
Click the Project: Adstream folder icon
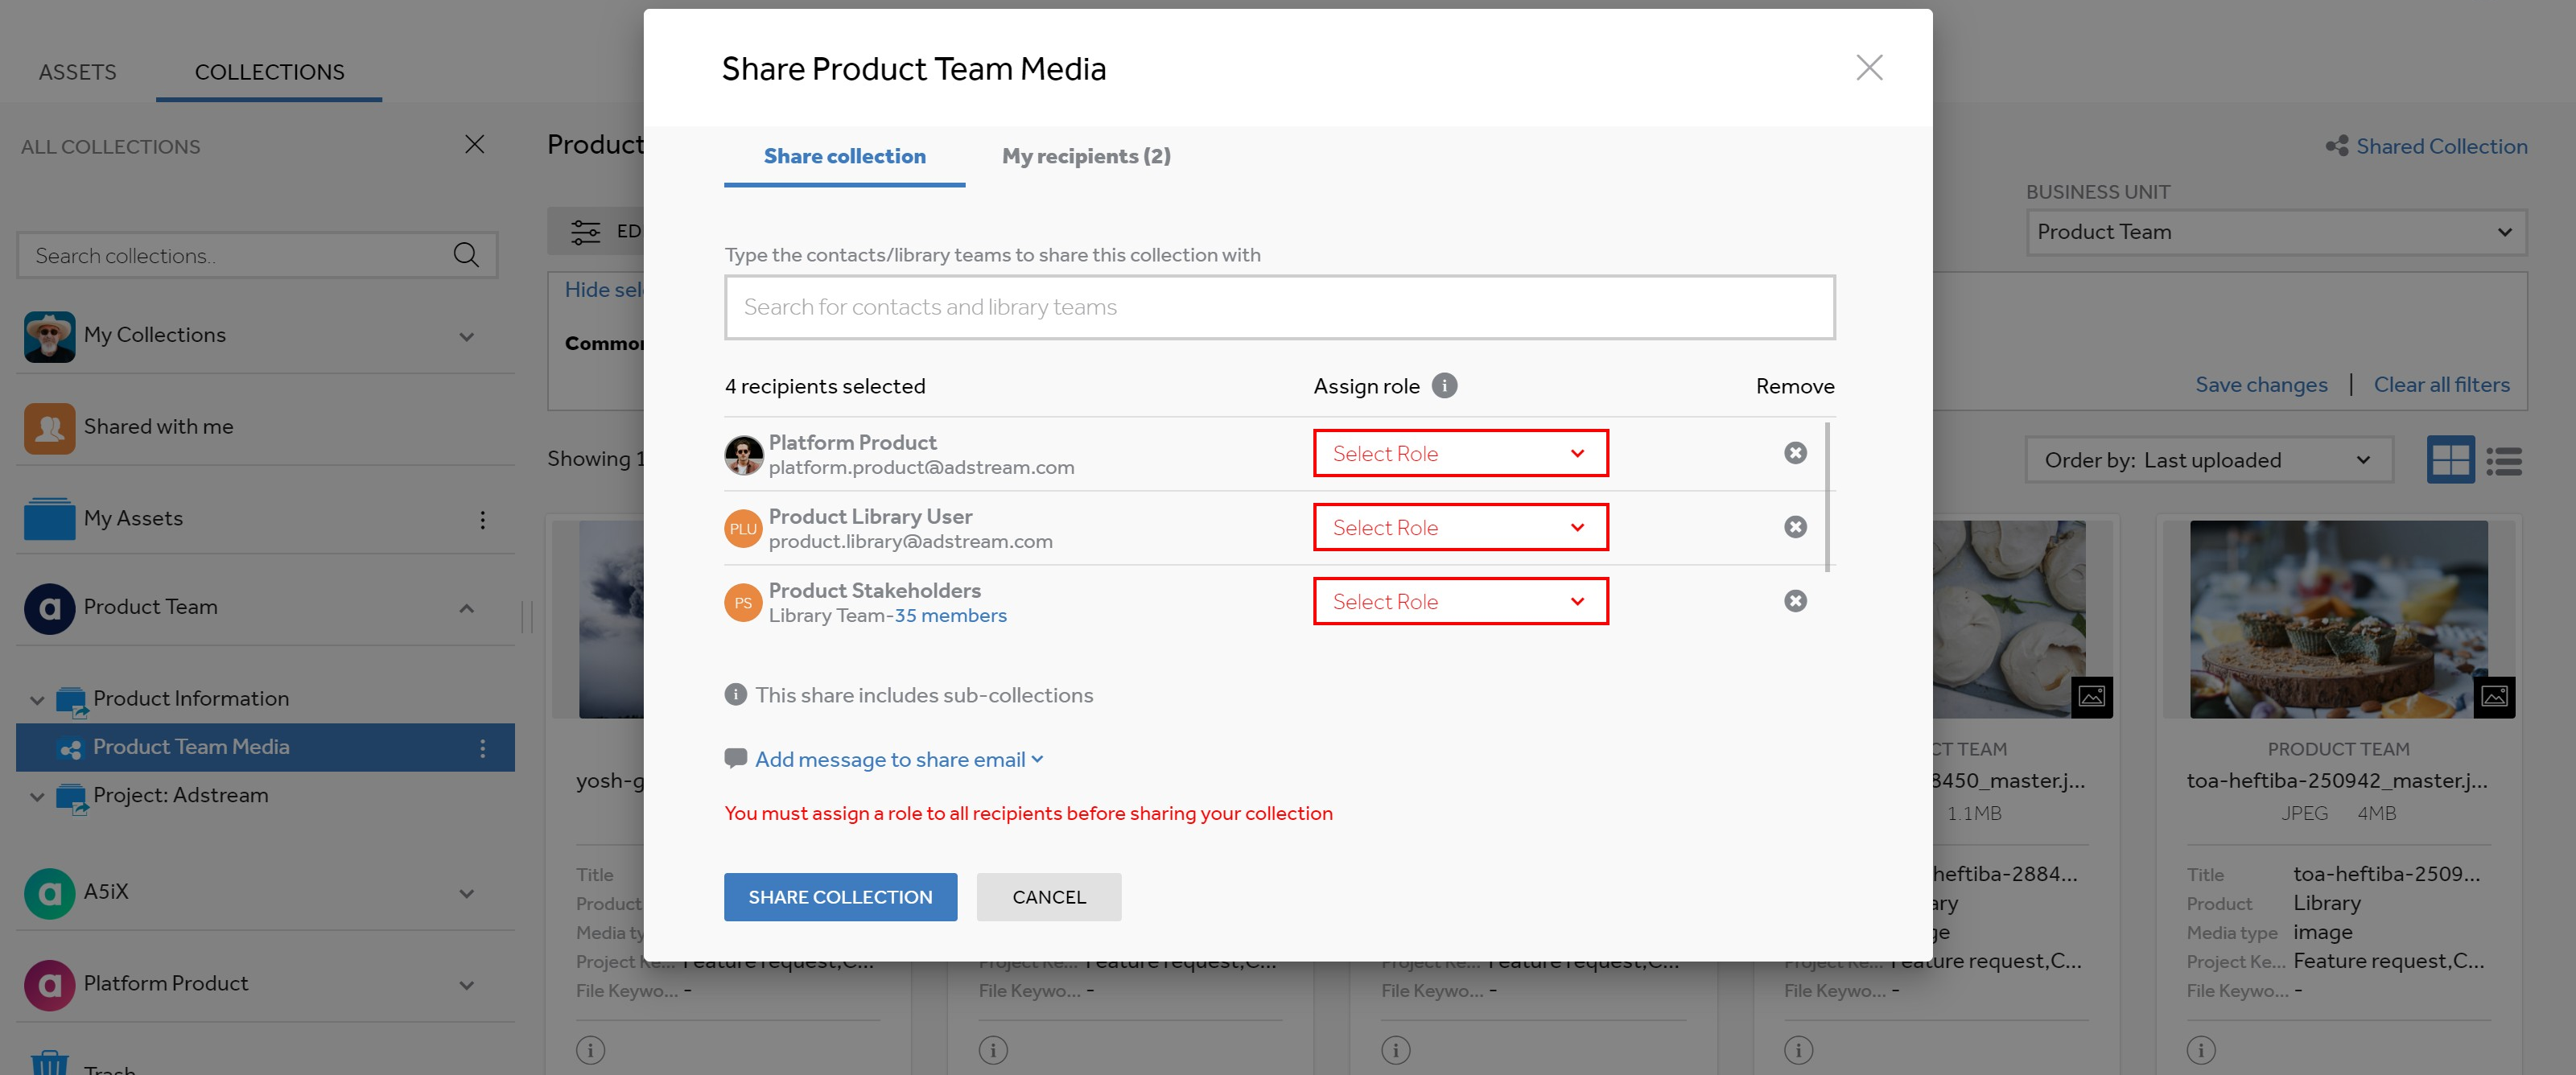[71, 799]
